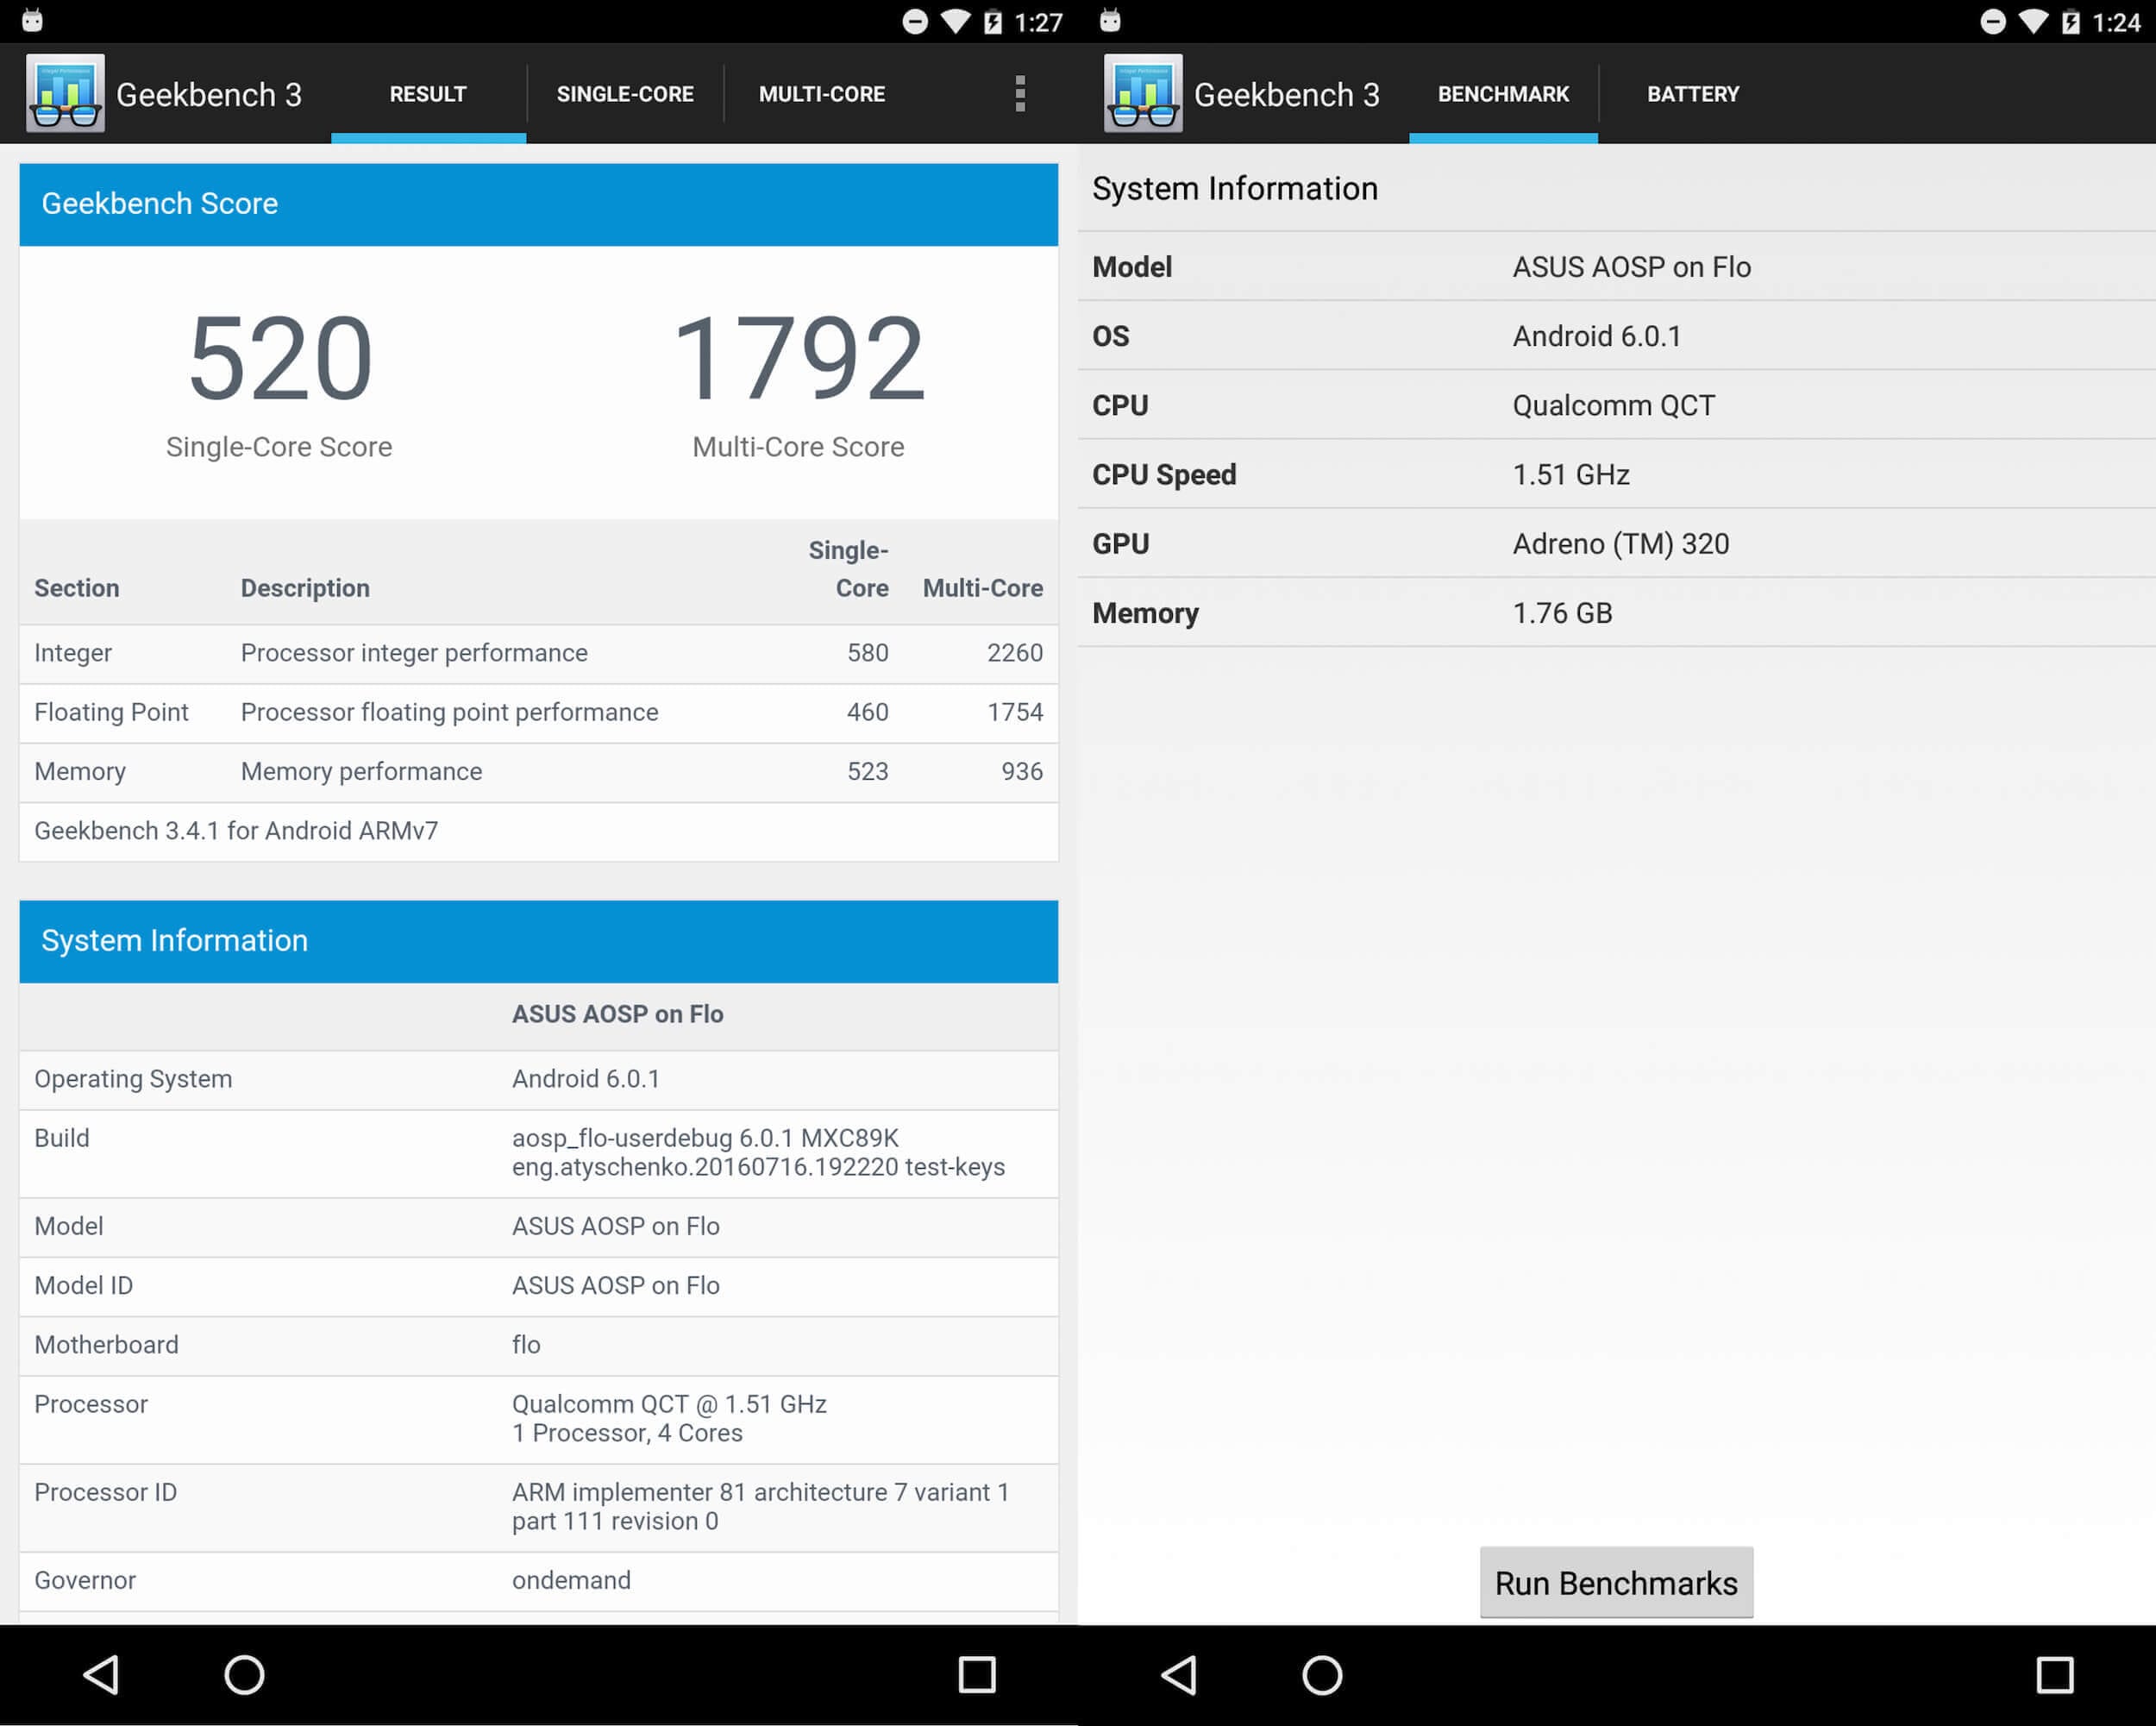Tap the Back navigation button on right screen
2156x1726 pixels.
(1179, 1674)
